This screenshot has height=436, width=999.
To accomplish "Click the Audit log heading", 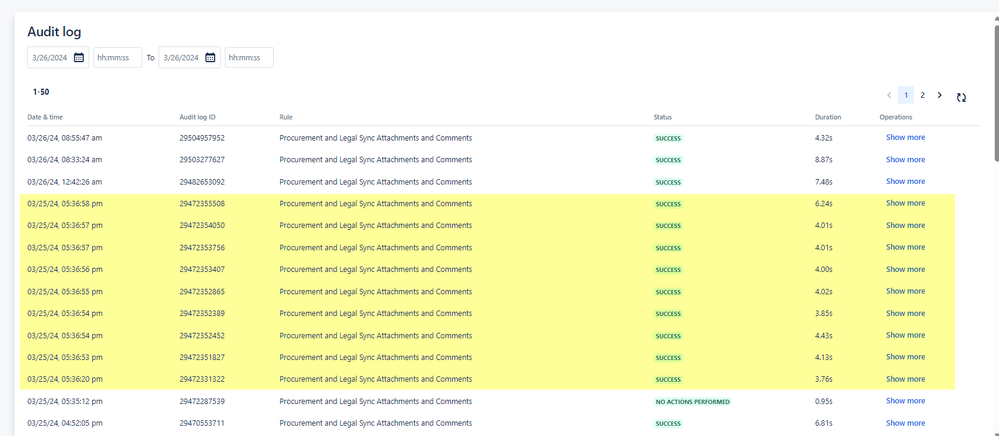I will (x=54, y=32).
